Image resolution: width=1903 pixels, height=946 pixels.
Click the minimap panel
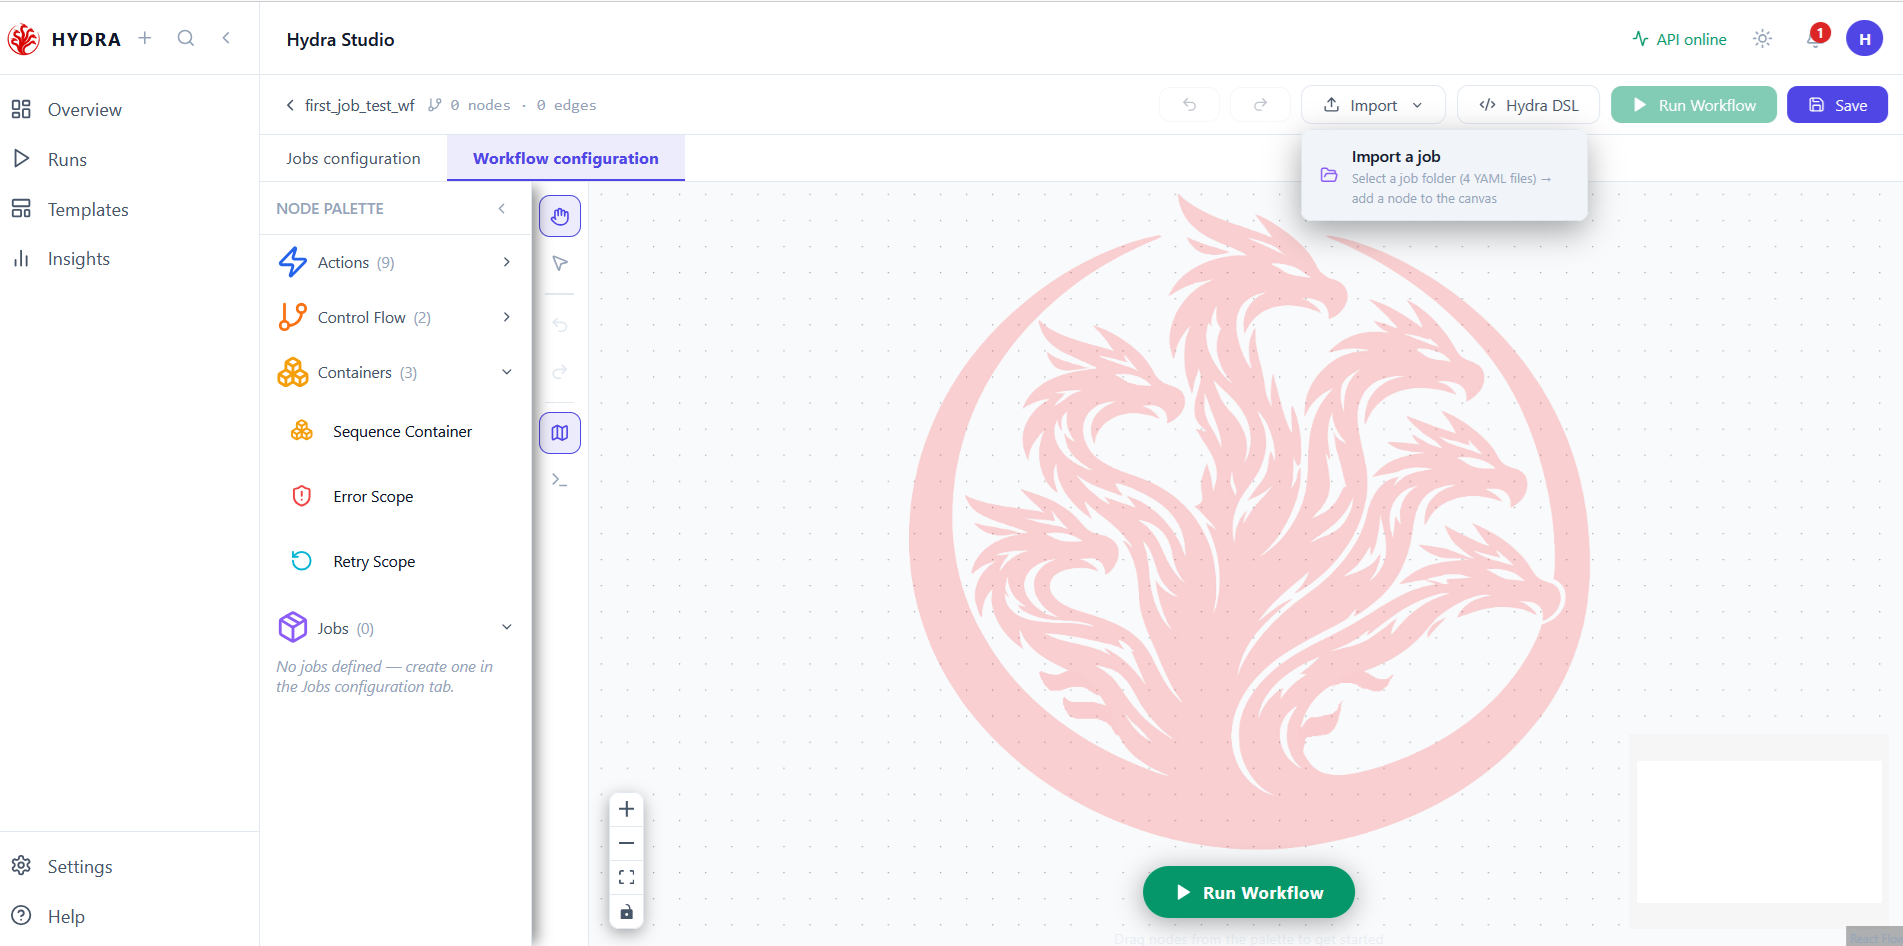pos(1759,831)
